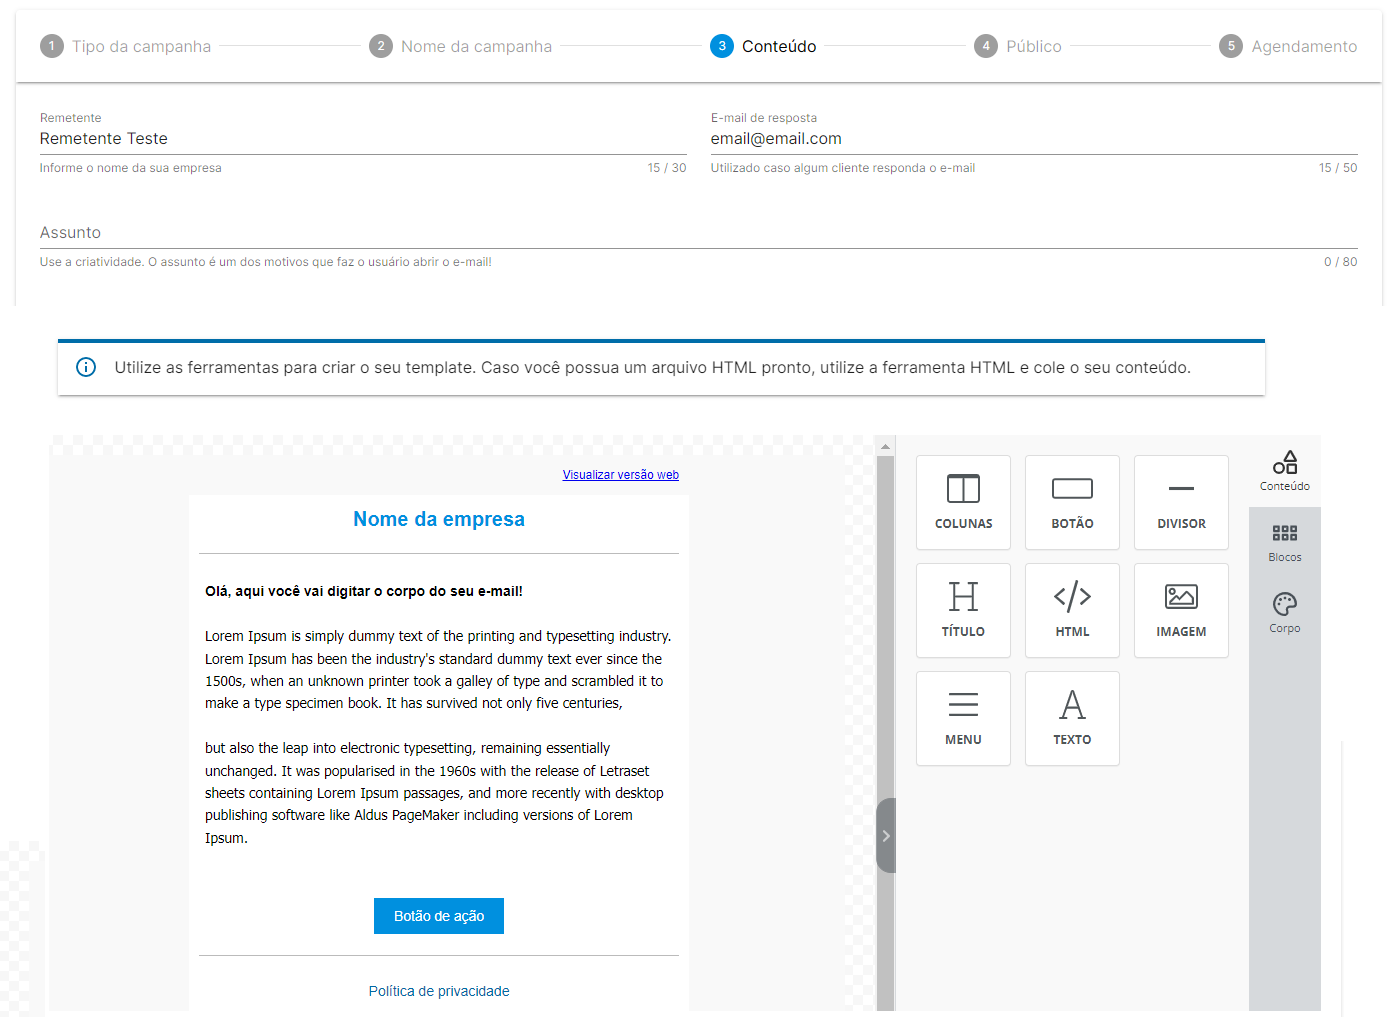This screenshot has height=1017, width=1398.
Task: Add a Divisor content block
Action: click(x=1181, y=502)
